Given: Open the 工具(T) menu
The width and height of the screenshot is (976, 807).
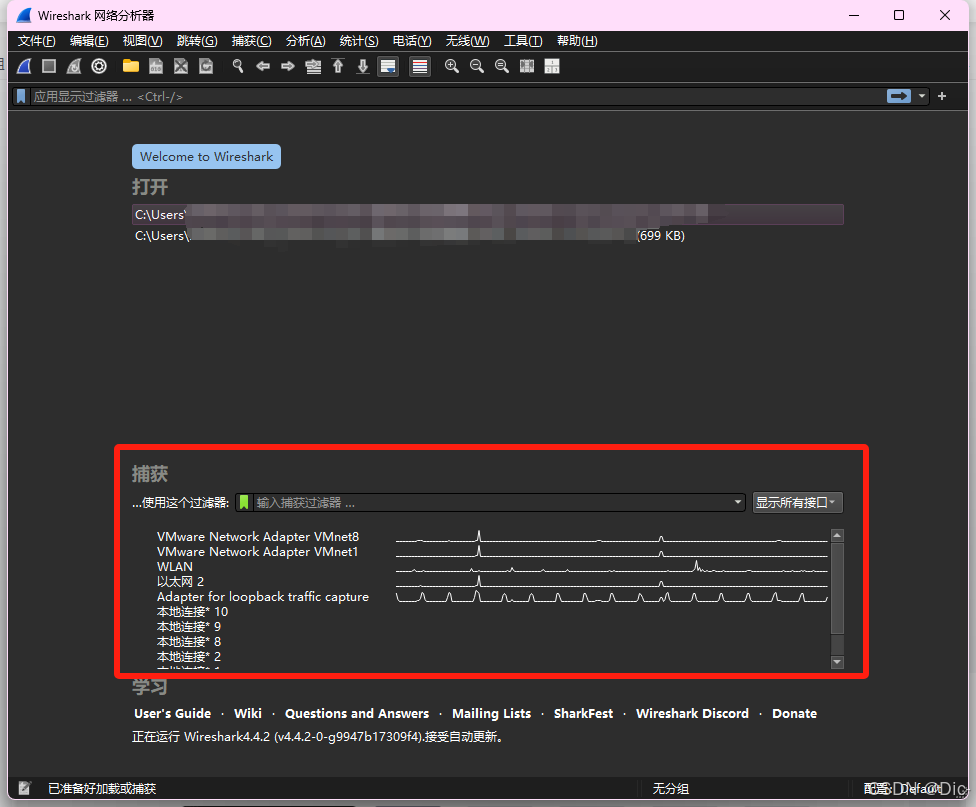Looking at the screenshot, I should 523,41.
